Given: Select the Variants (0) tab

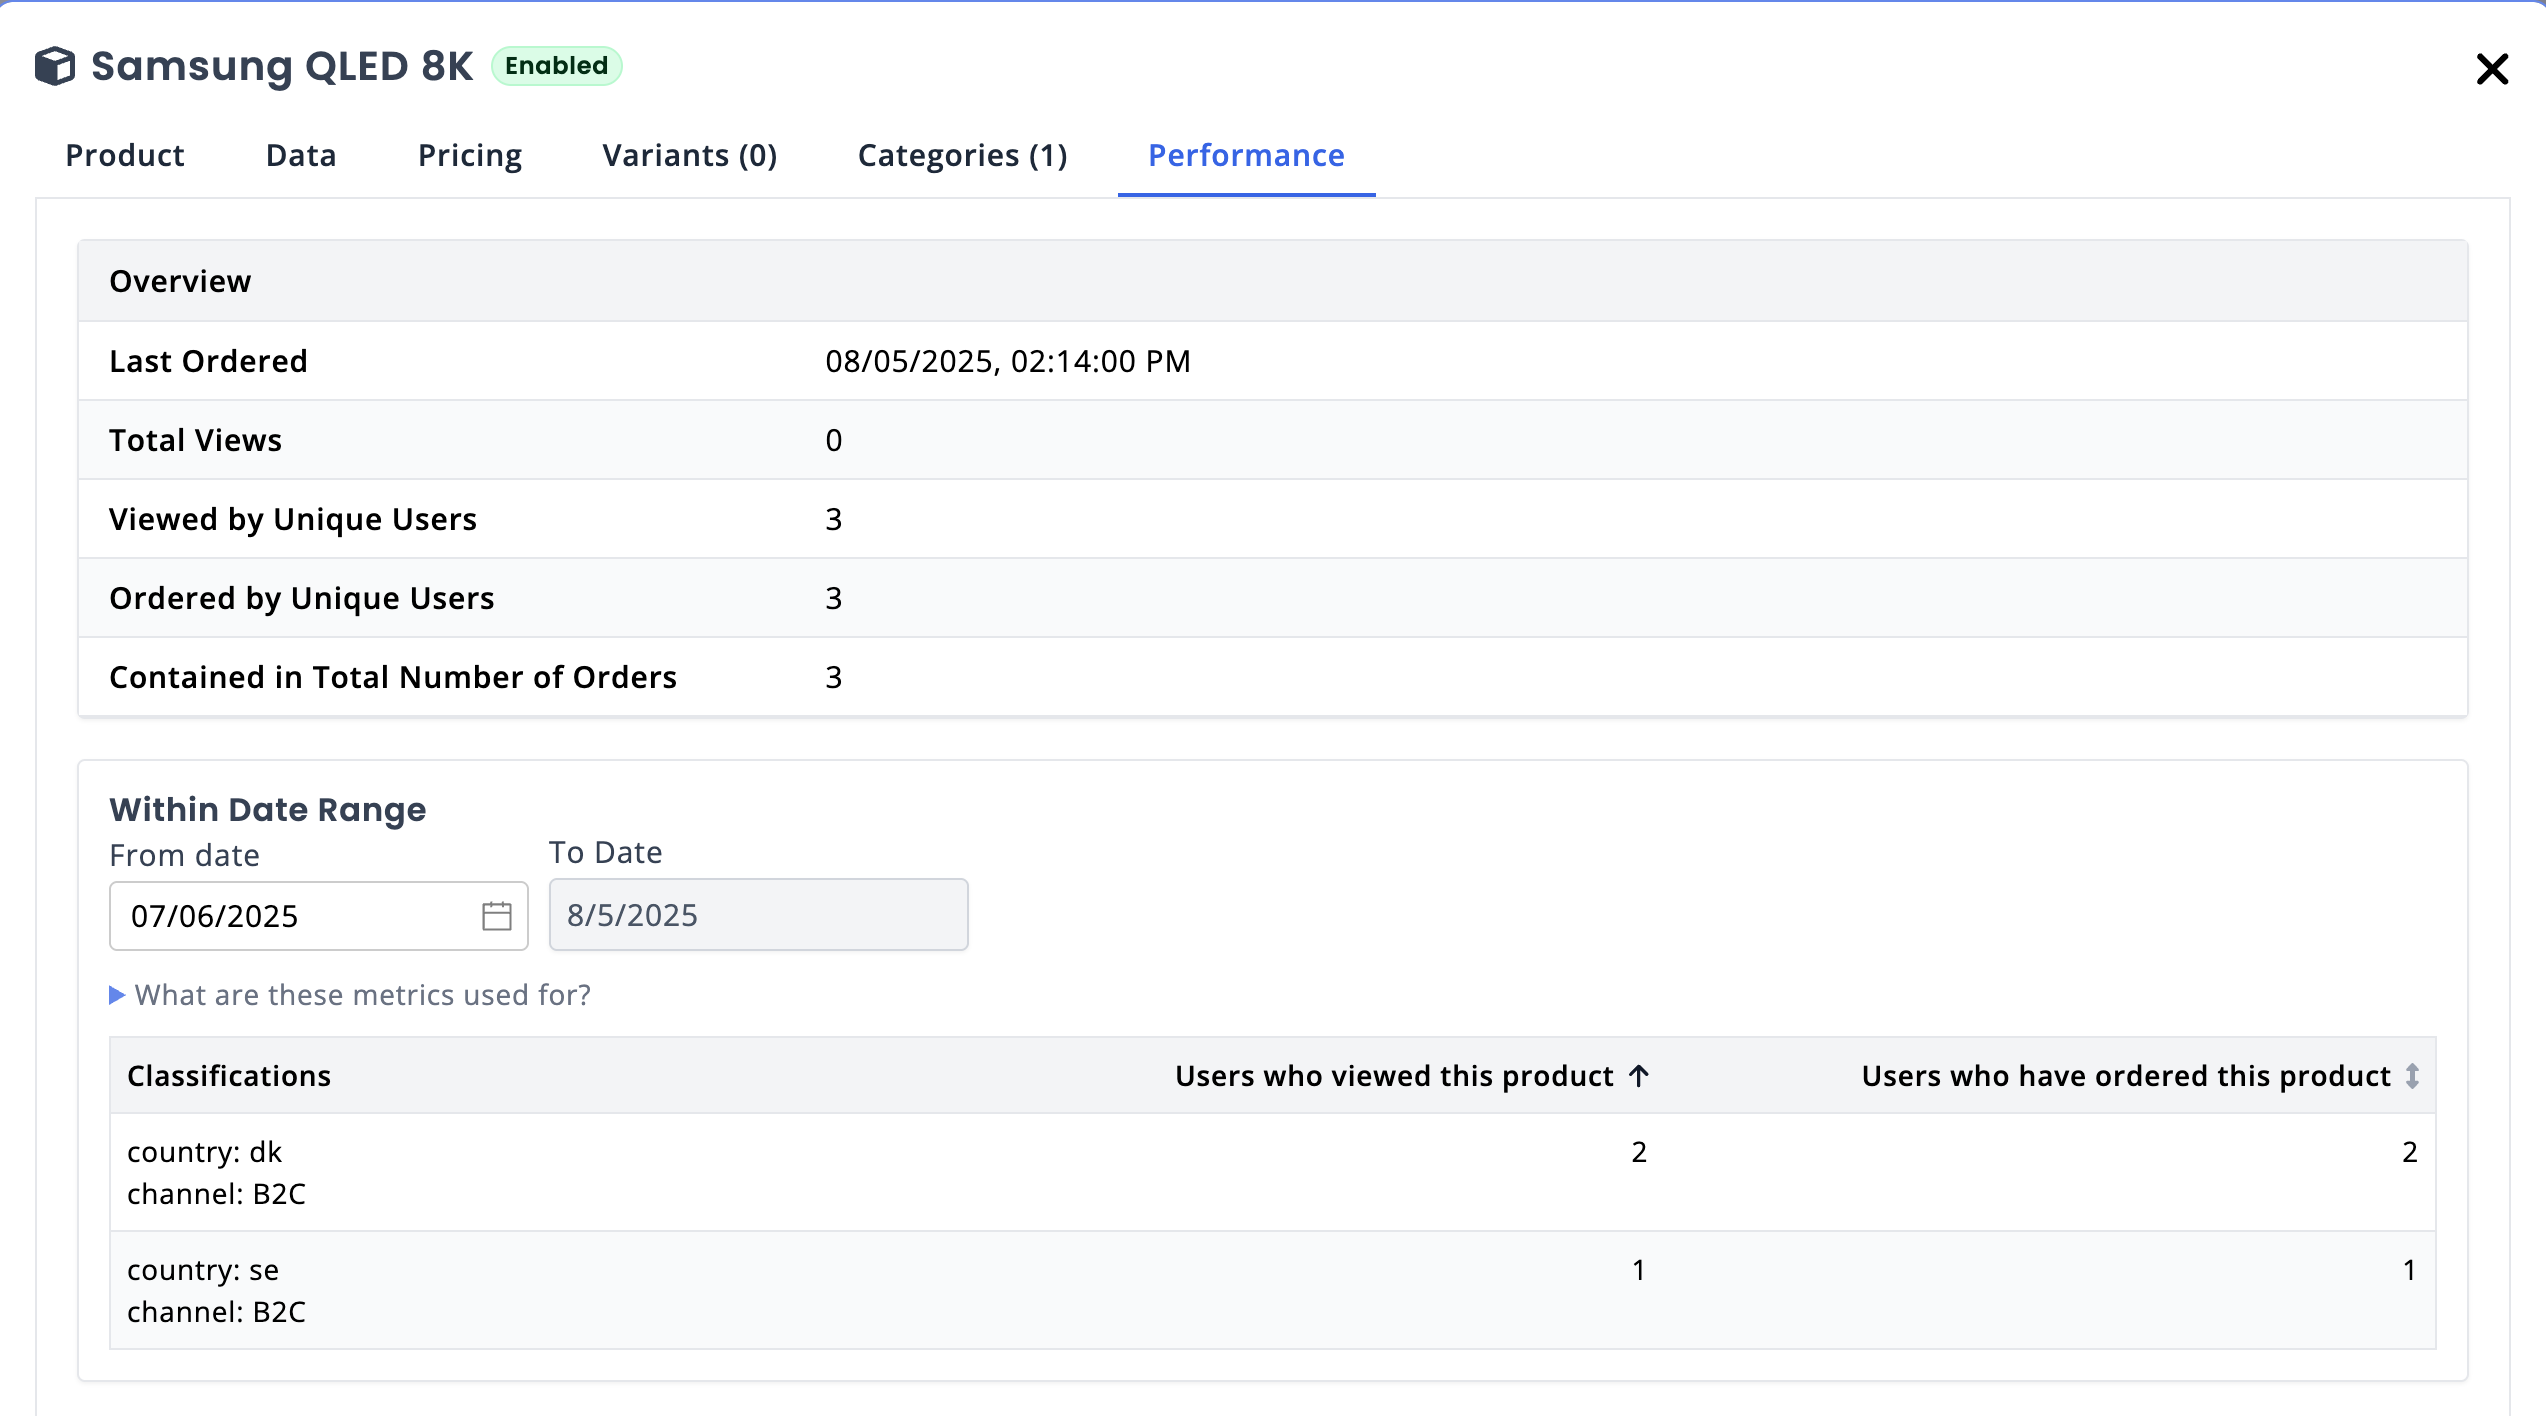Looking at the screenshot, I should pyautogui.click(x=690, y=156).
